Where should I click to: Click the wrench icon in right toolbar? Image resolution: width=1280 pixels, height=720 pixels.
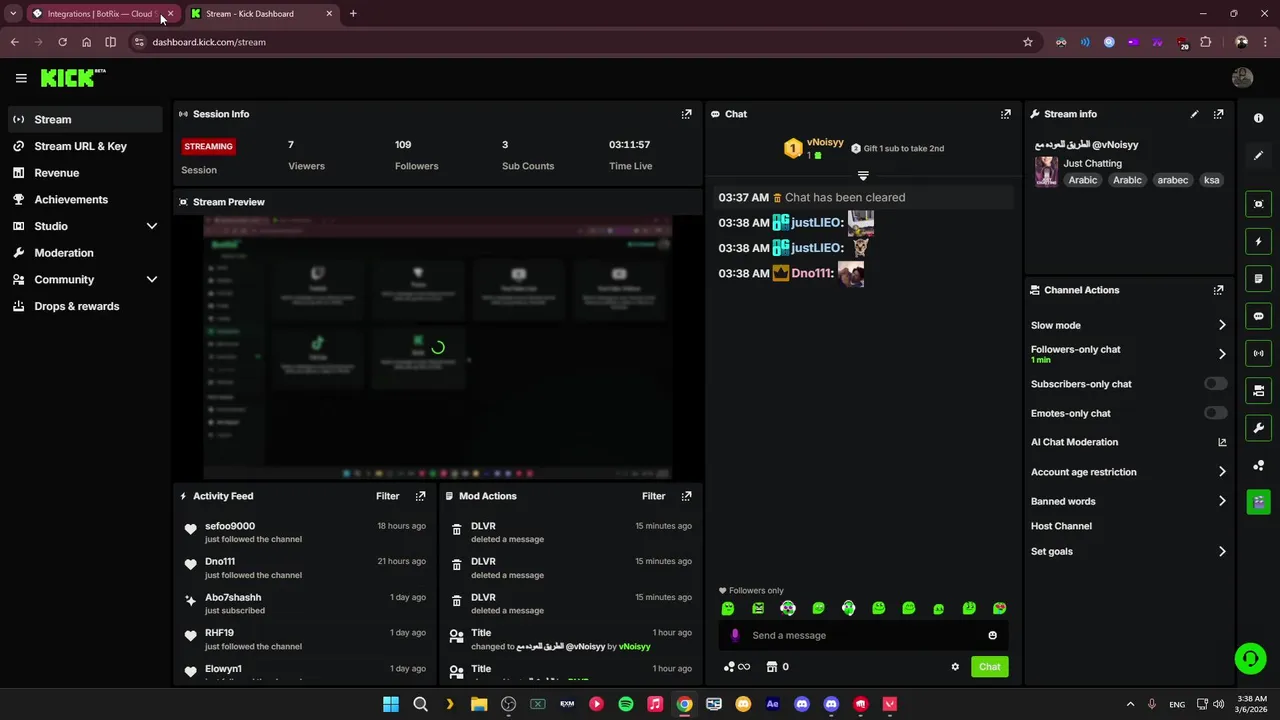[1259, 428]
